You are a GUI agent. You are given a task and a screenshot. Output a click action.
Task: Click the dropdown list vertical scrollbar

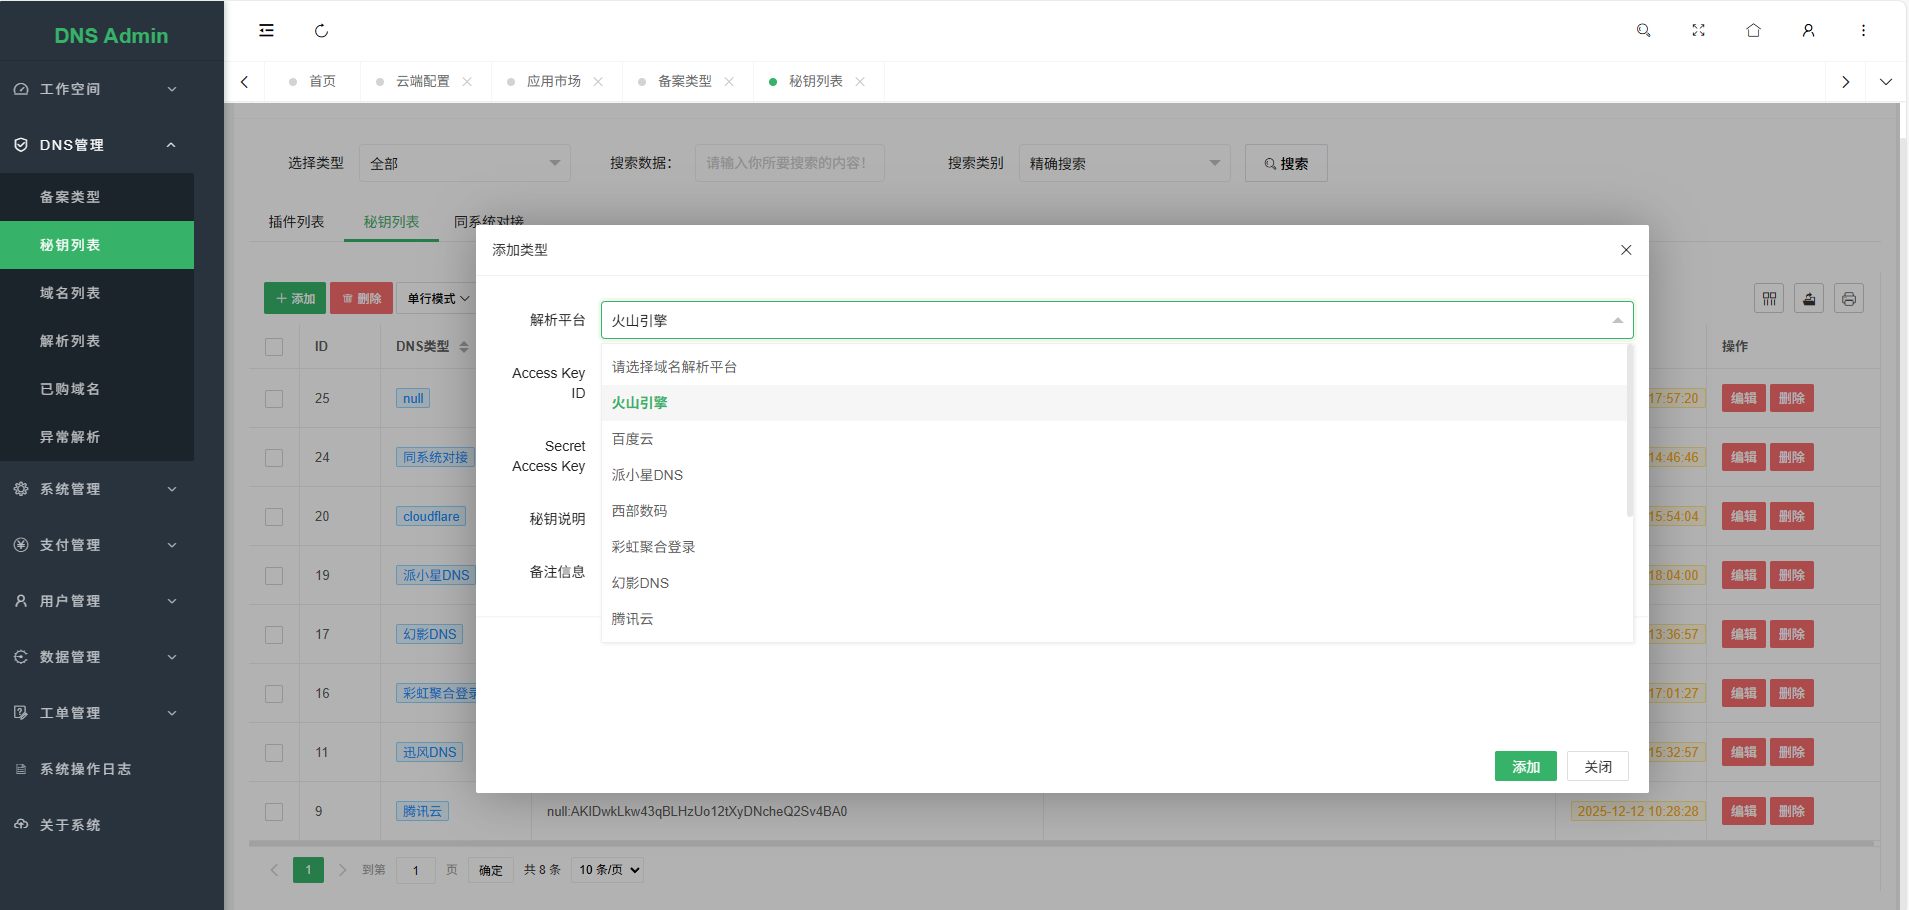(x=1629, y=430)
